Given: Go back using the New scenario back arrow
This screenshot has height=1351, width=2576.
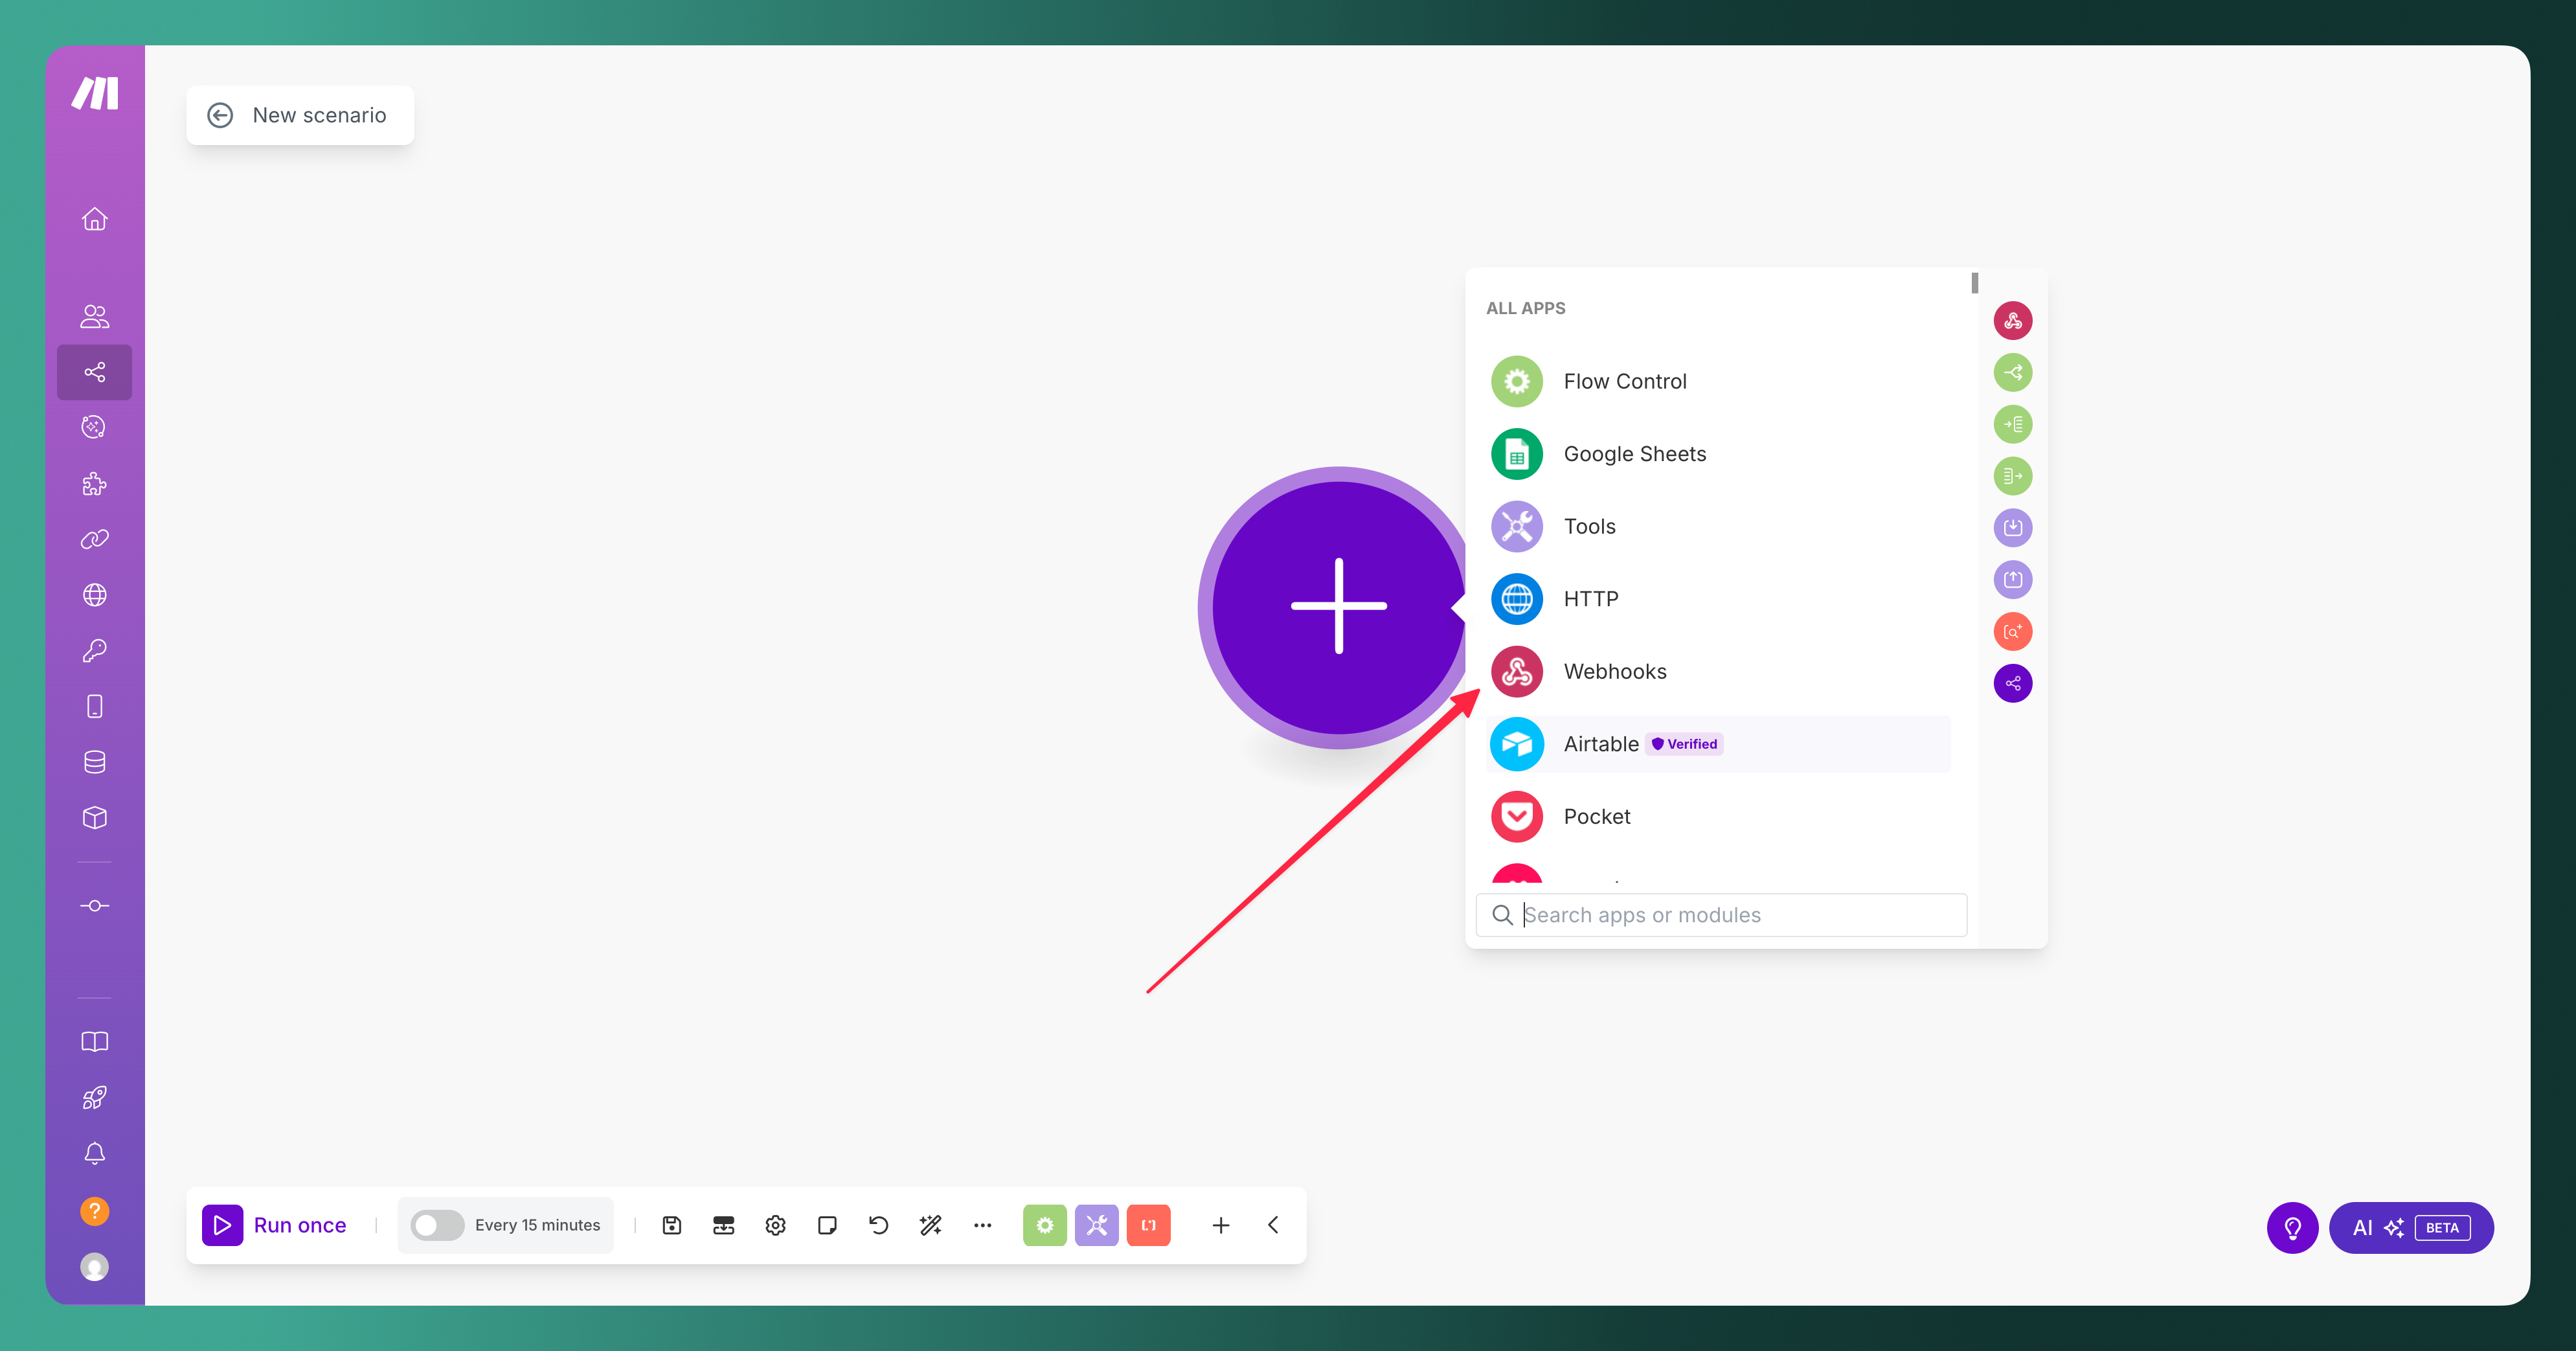Looking at the screenshot, I should click(x=221, y=114).
